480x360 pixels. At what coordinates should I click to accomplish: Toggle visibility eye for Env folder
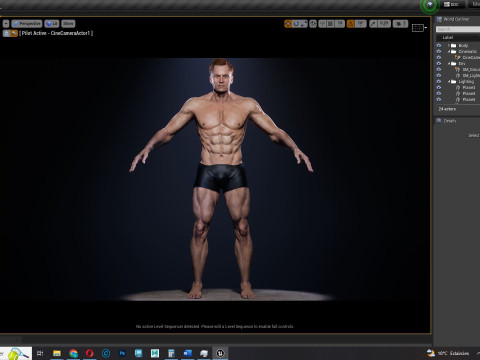point(439,63)
